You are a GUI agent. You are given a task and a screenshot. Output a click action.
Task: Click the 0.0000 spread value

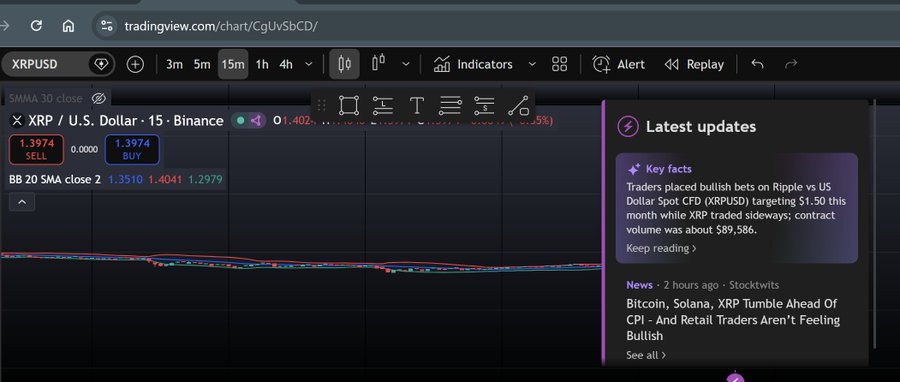pos(84,149)
